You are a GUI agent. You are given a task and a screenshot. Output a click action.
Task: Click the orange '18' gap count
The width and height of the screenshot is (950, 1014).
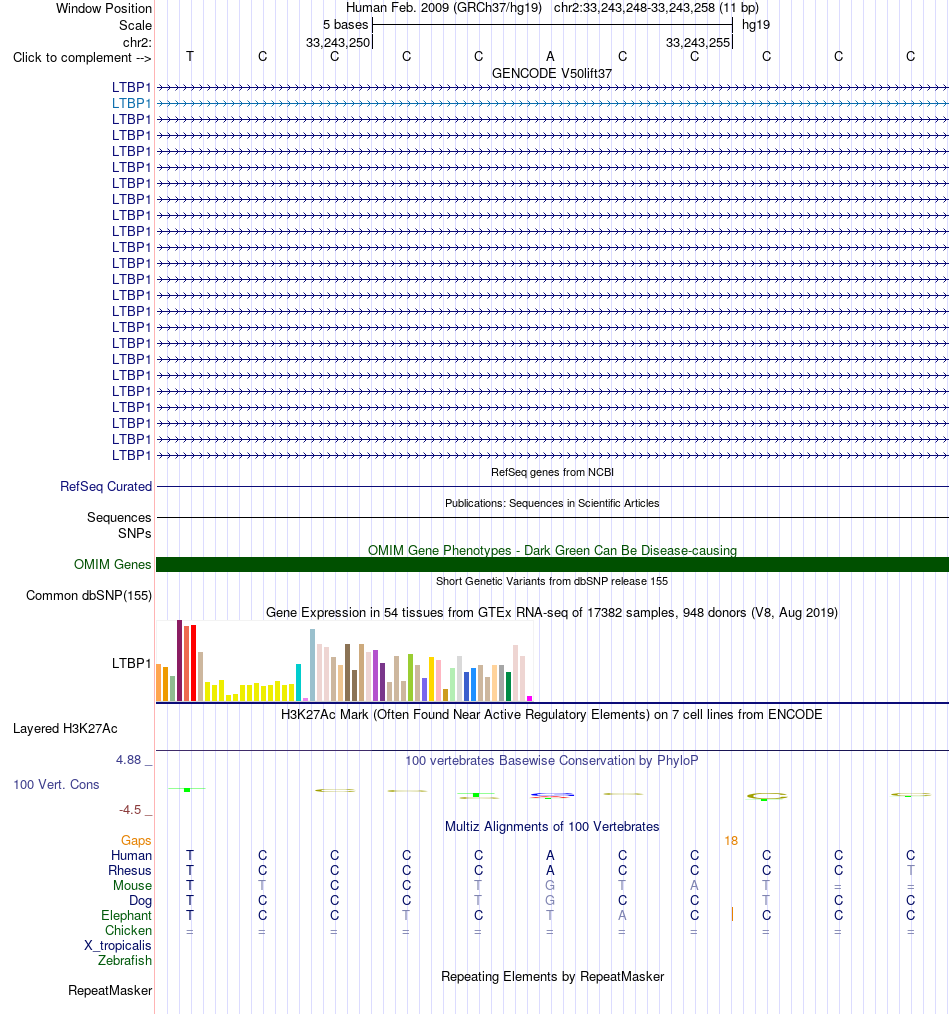coord(731,841)
